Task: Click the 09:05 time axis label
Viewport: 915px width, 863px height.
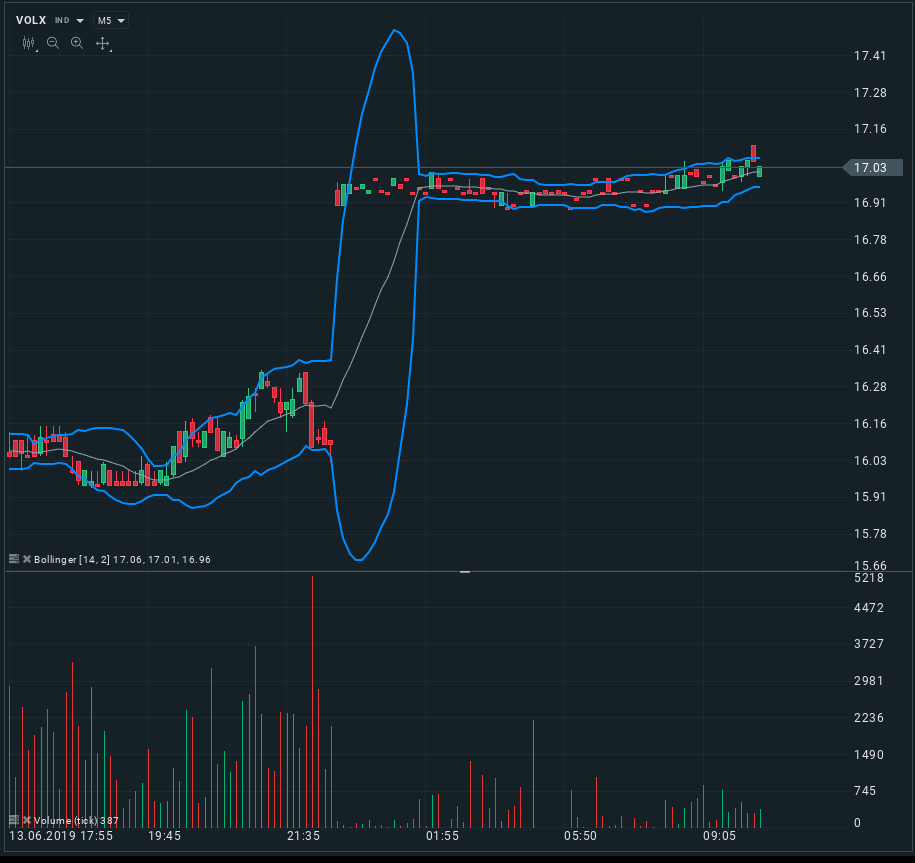Action: tap(720, 836)
